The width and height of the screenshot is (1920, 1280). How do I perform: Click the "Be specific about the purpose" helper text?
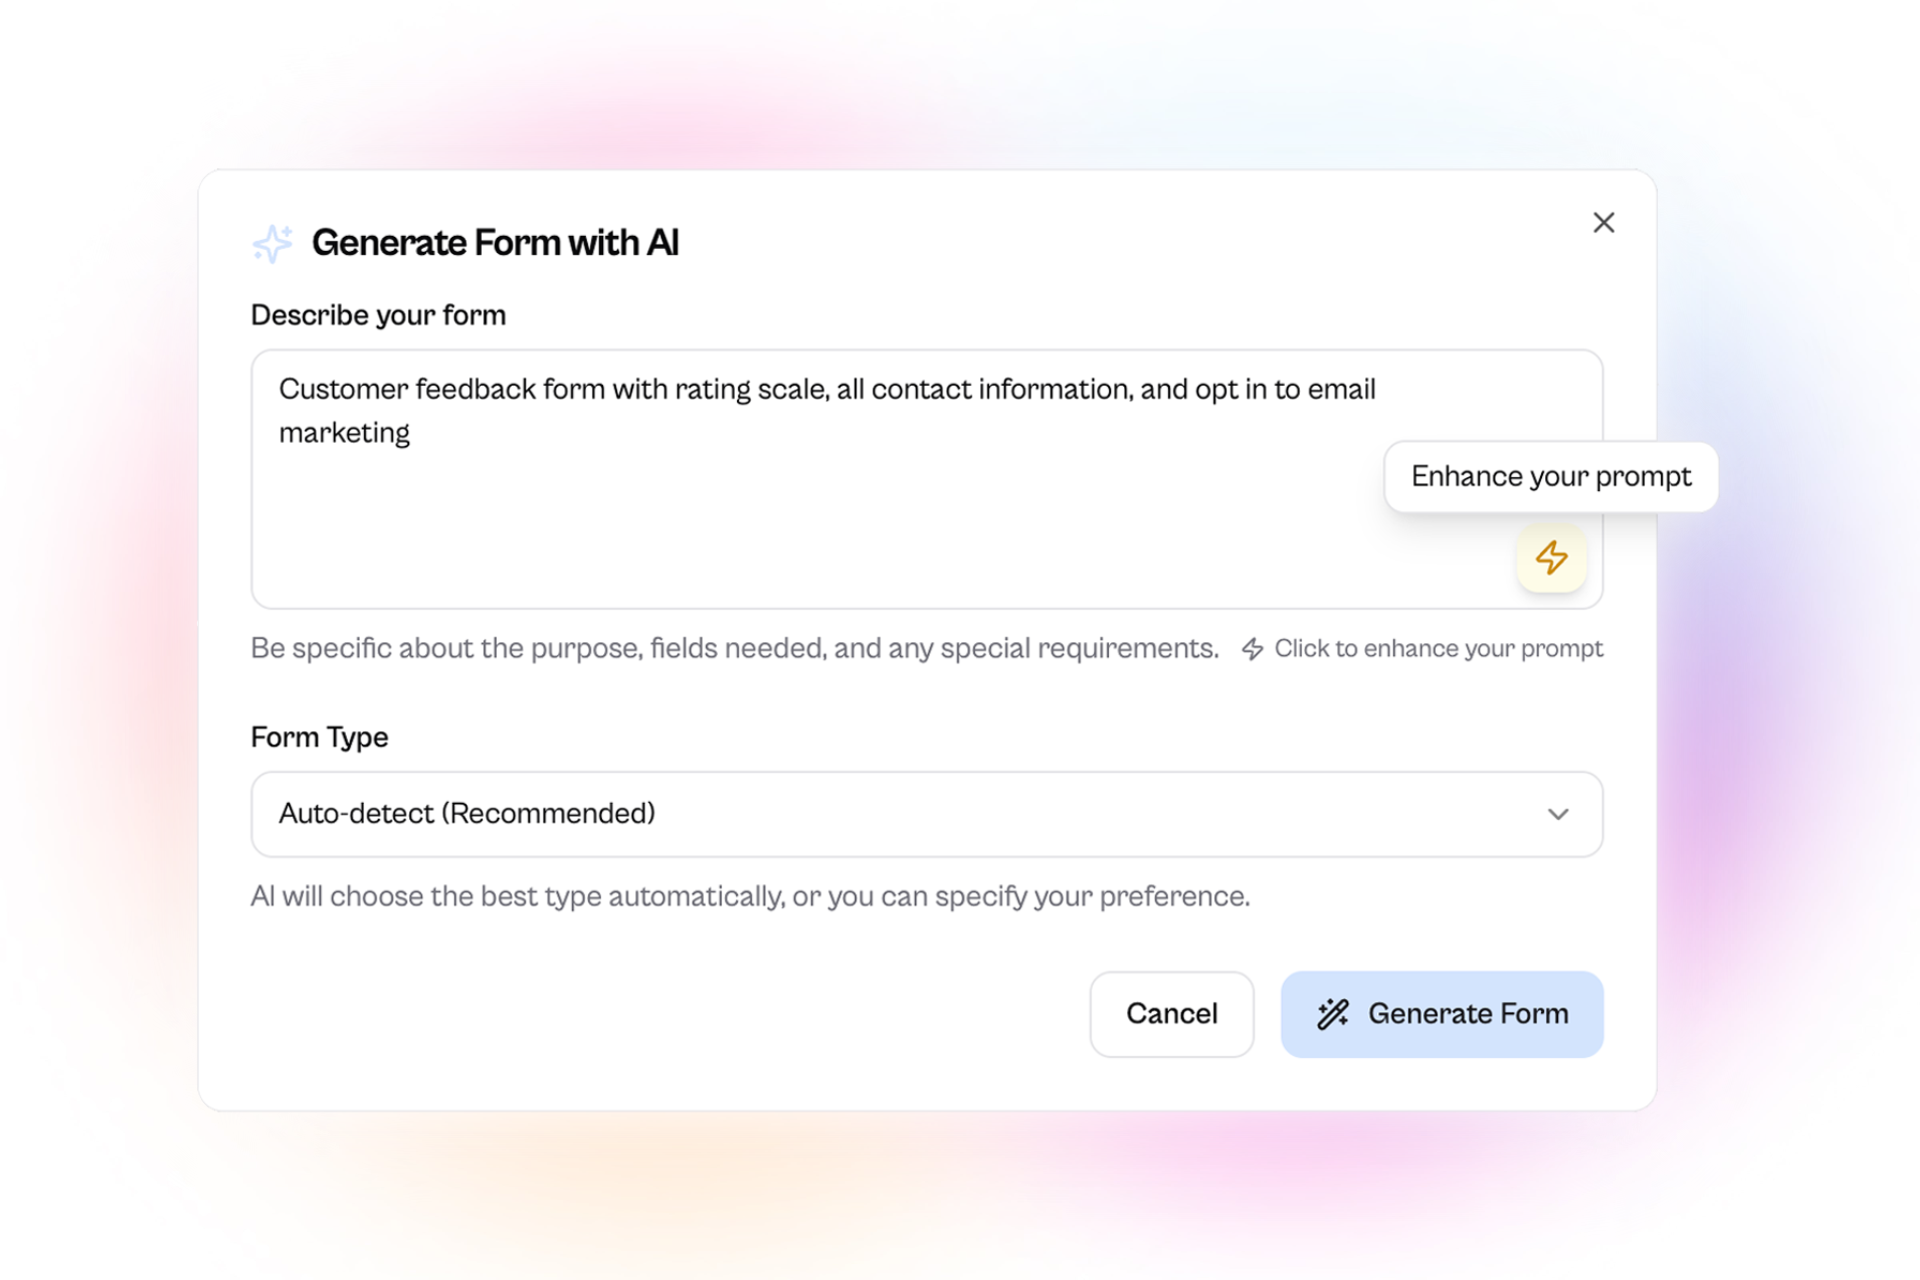[x=734, y=649]
